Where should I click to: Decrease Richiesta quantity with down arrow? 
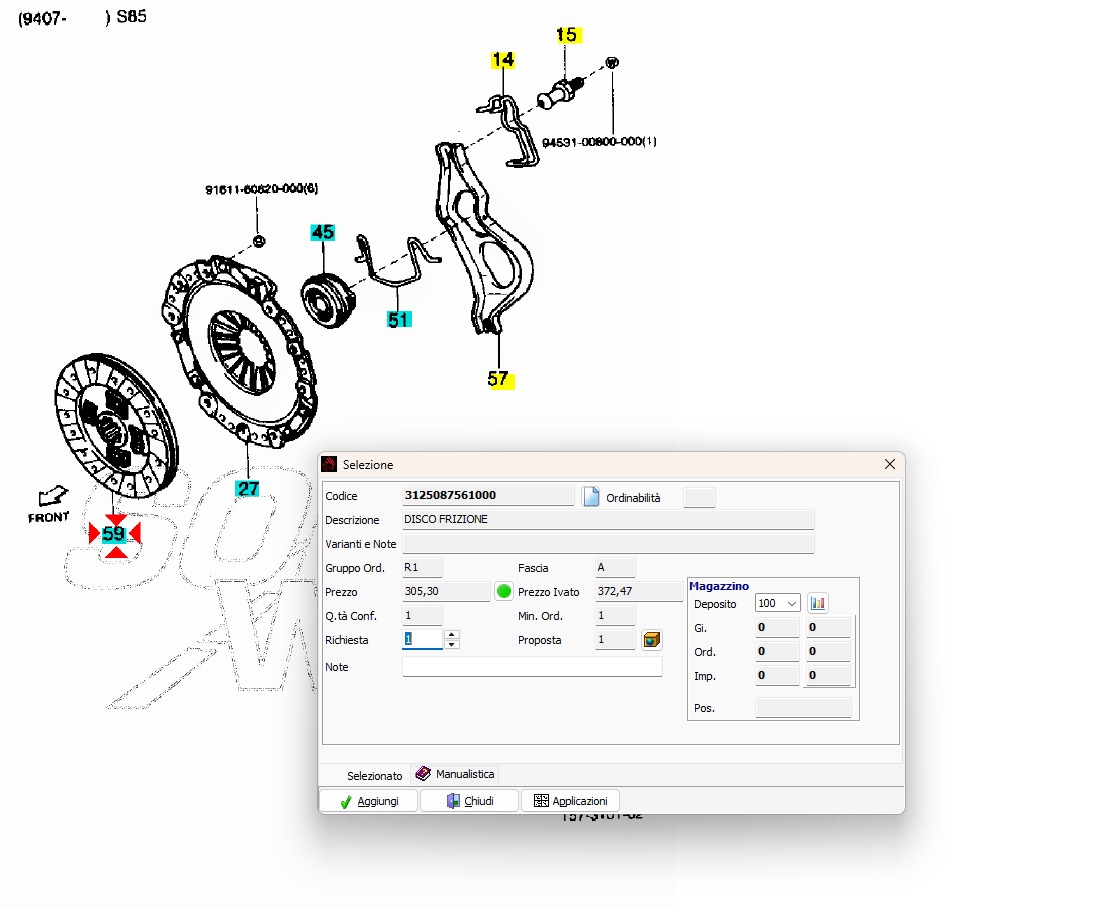(x=452, y=645)
